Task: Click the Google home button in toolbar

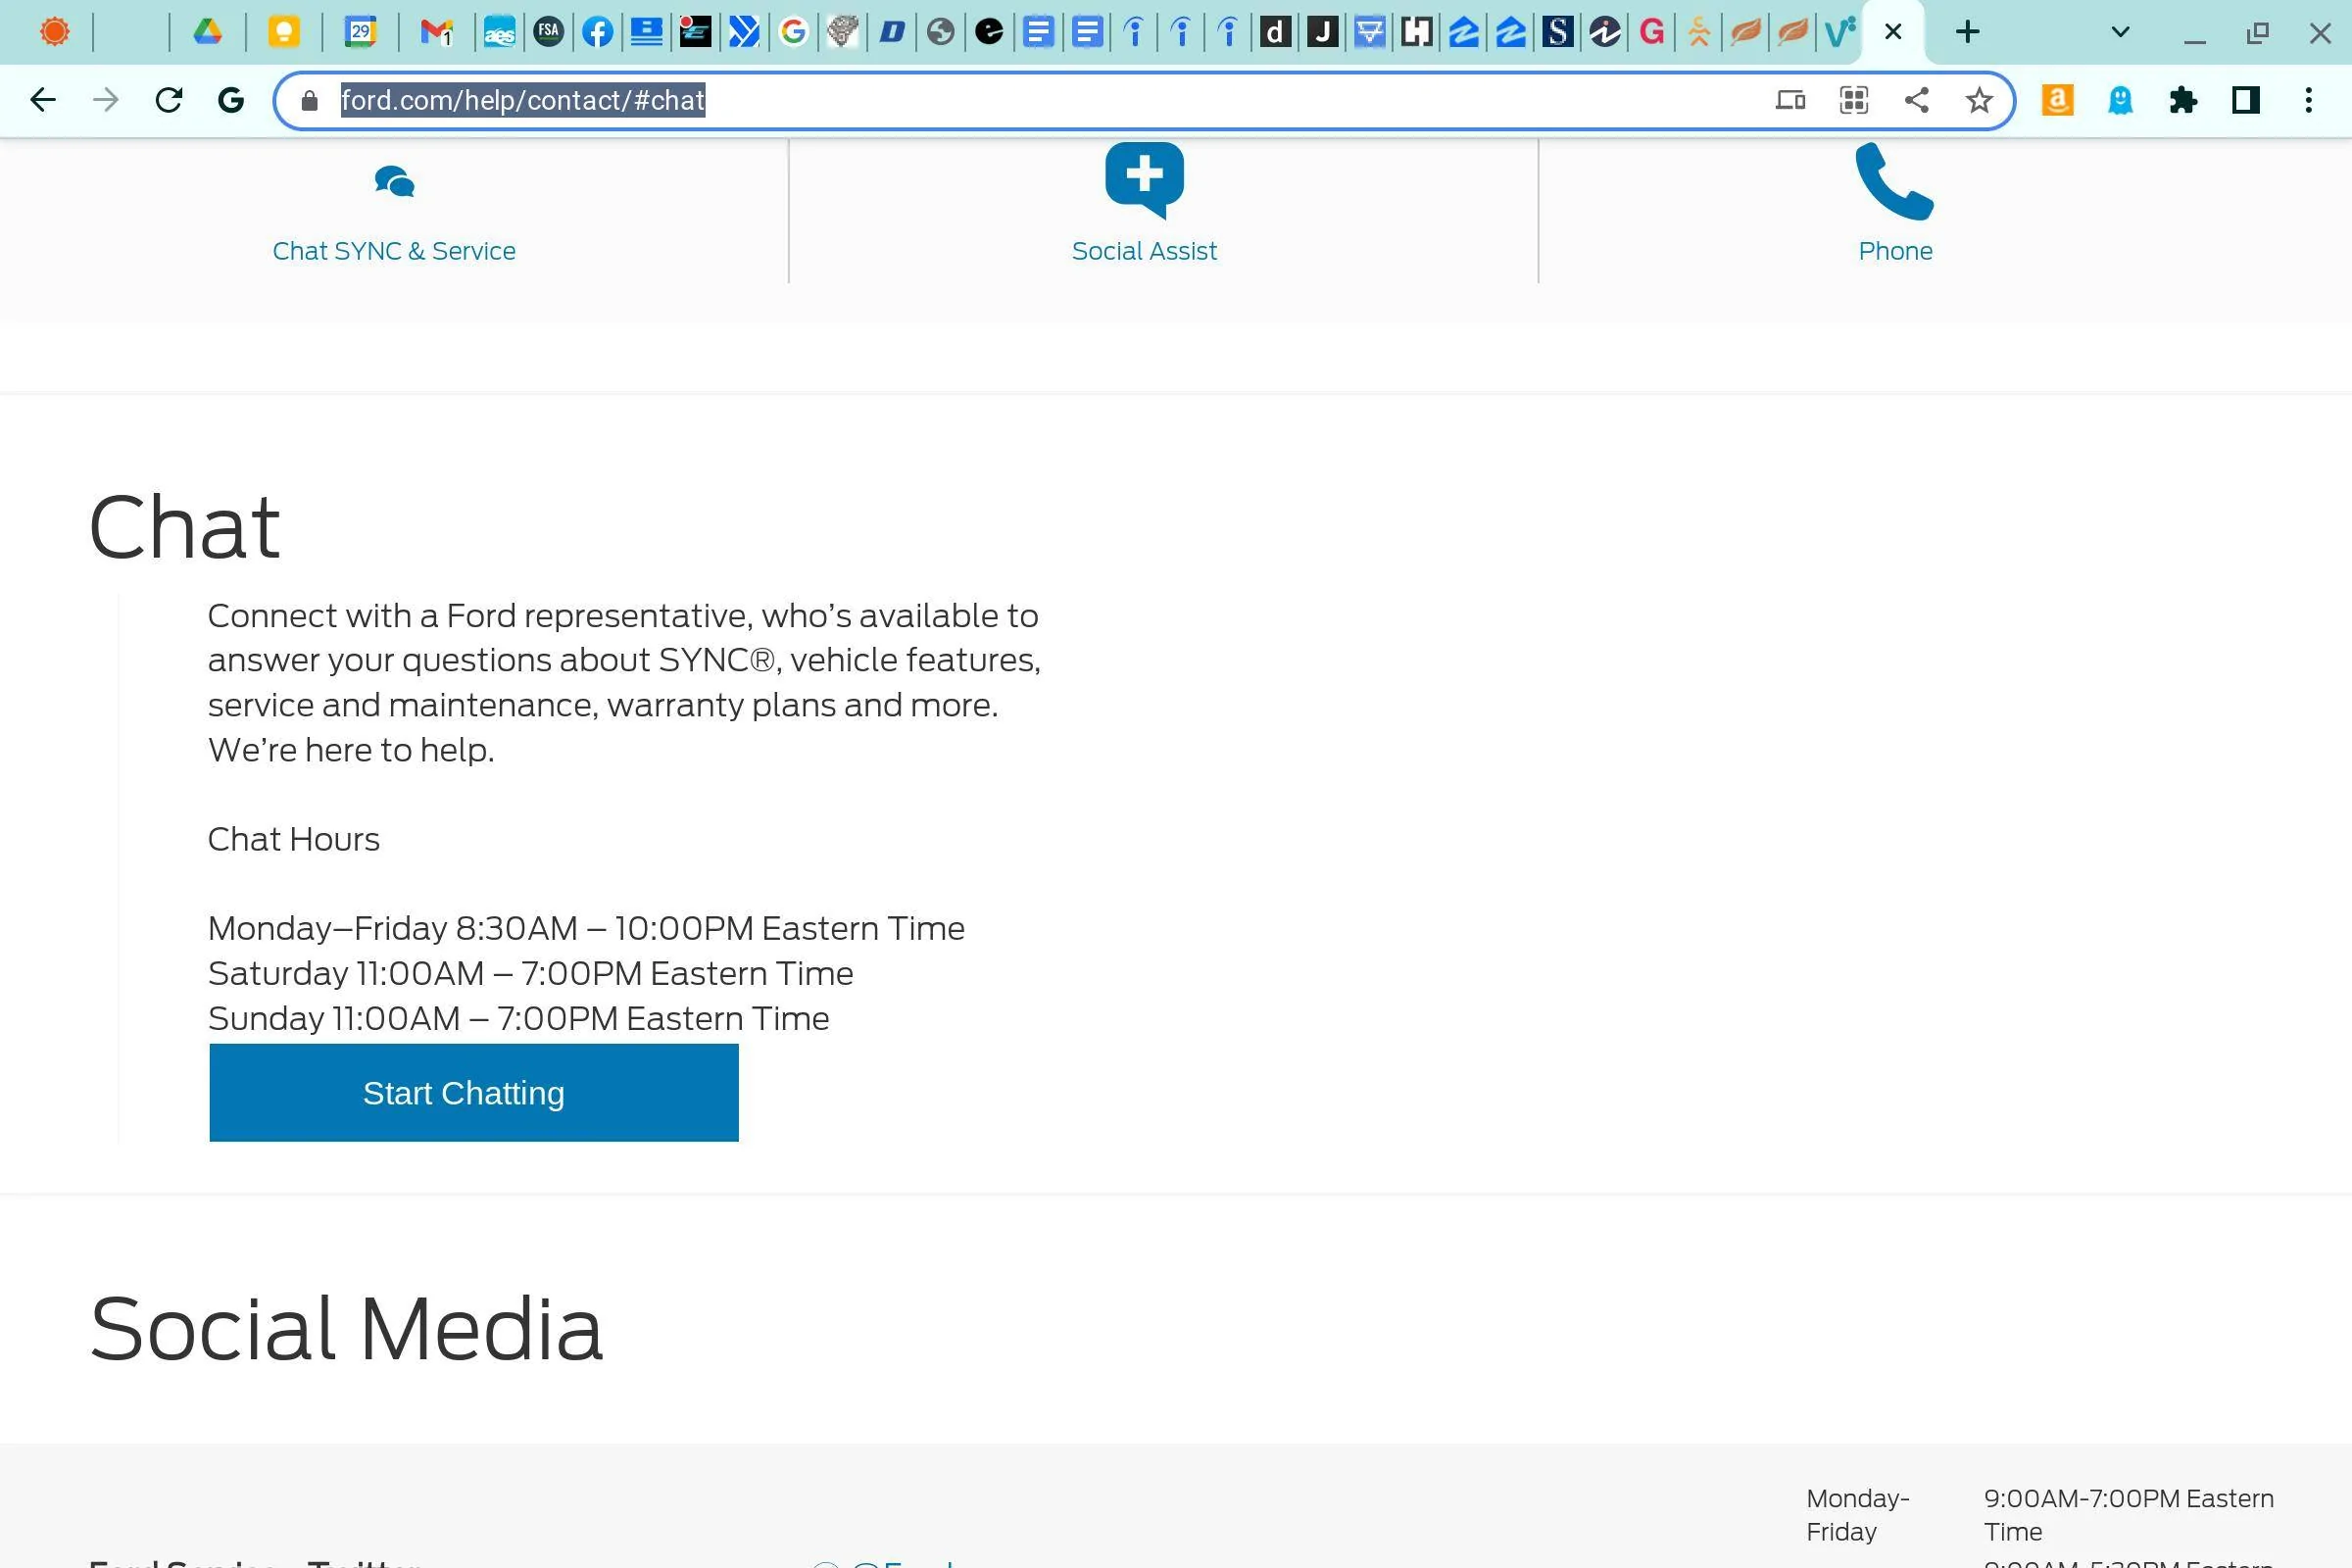Action: (x=231, y=100)
